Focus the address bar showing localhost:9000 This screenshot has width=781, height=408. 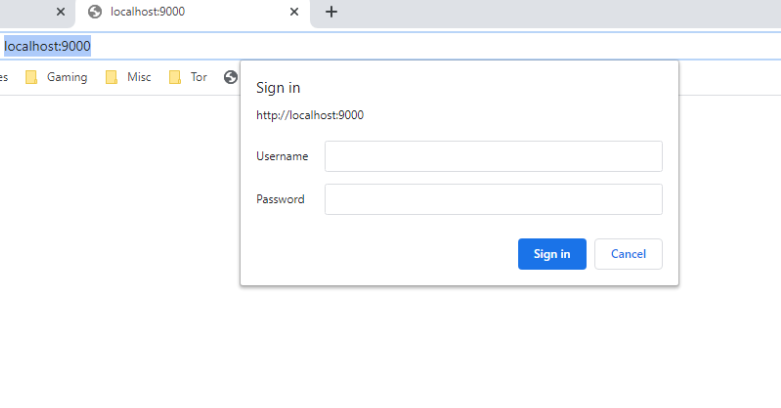coord(300,46)
